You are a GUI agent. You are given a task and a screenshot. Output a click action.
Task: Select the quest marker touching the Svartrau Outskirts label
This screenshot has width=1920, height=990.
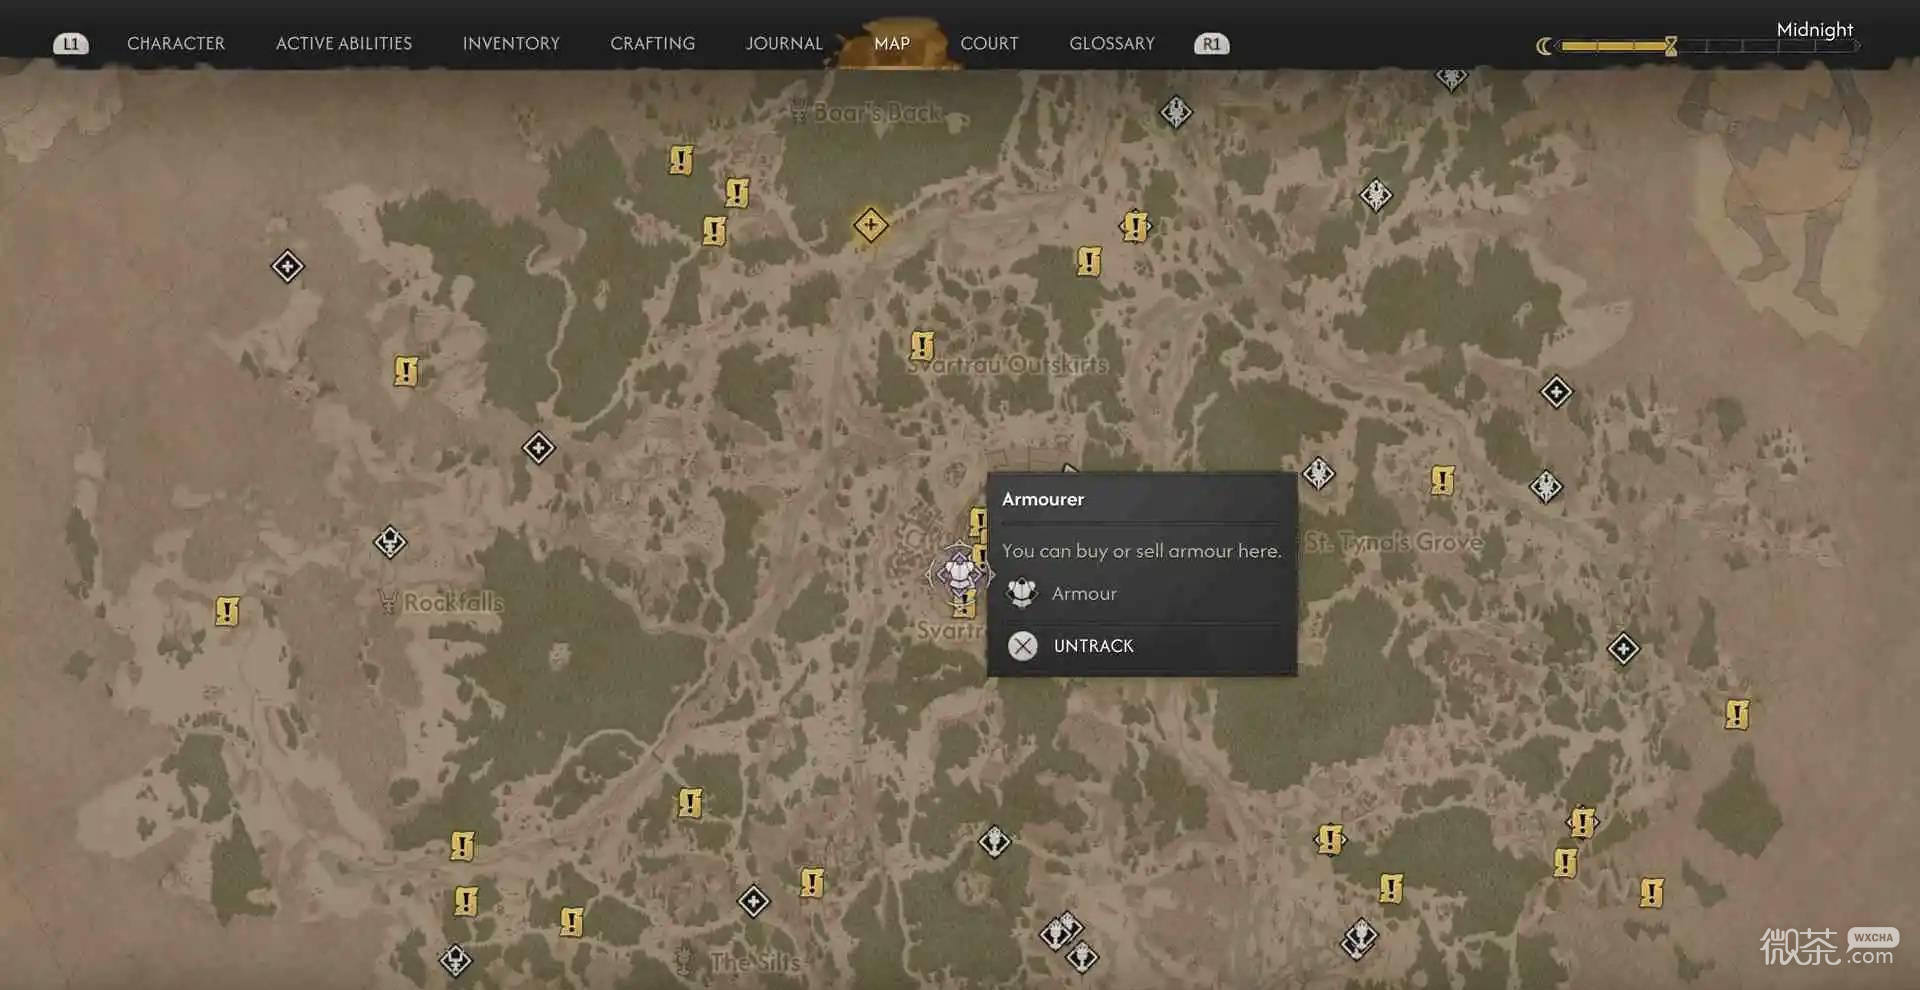tap(922, 346)
